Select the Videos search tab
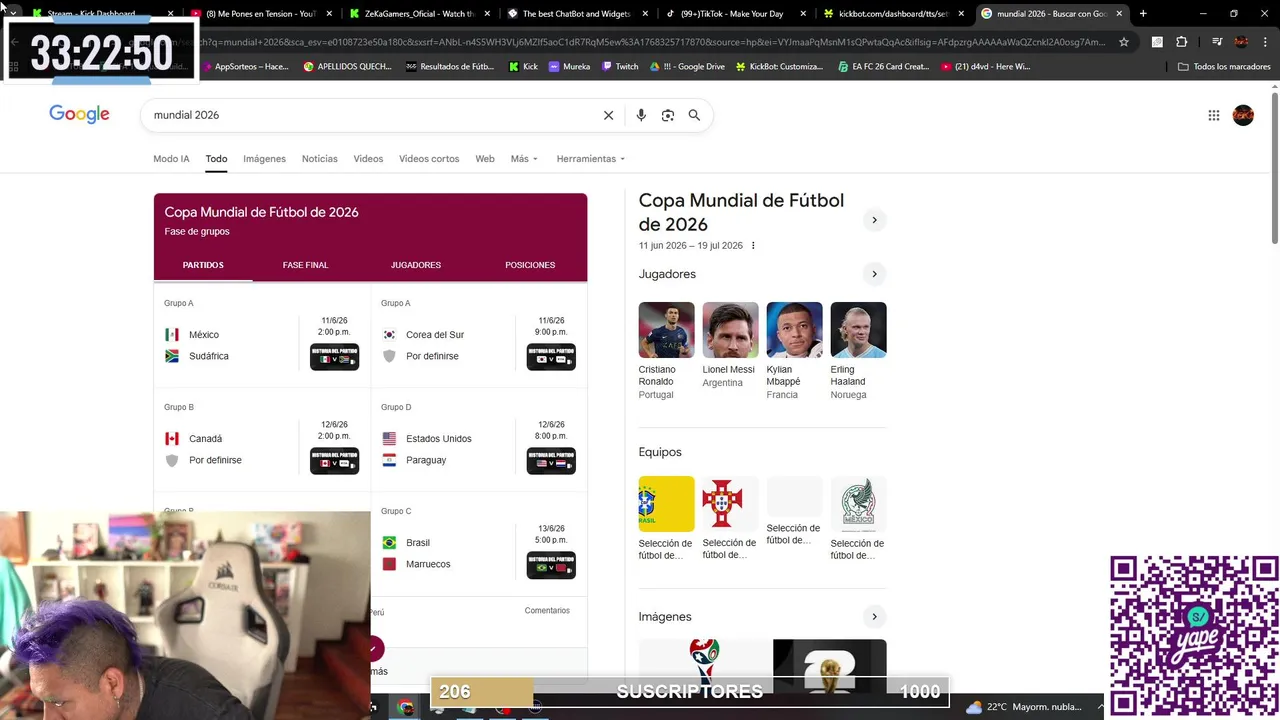The width and height of the screenshot is (1280, 720). pos(368,159)
